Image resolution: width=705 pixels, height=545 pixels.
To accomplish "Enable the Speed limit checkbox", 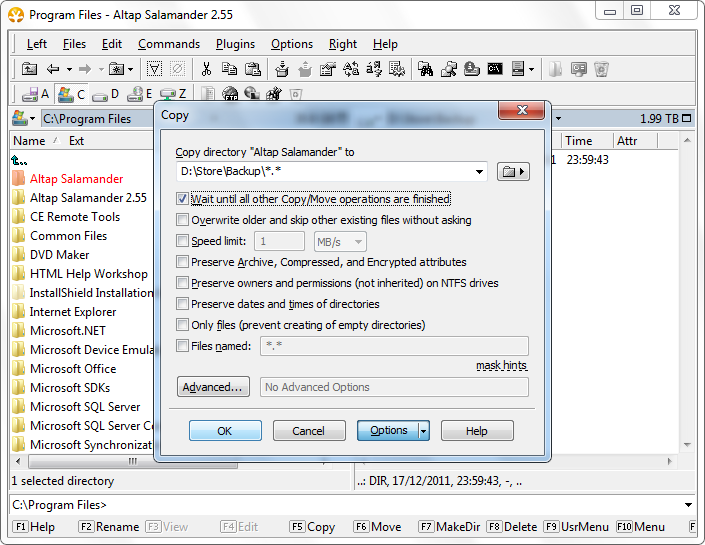I will [x=182, y=241].
